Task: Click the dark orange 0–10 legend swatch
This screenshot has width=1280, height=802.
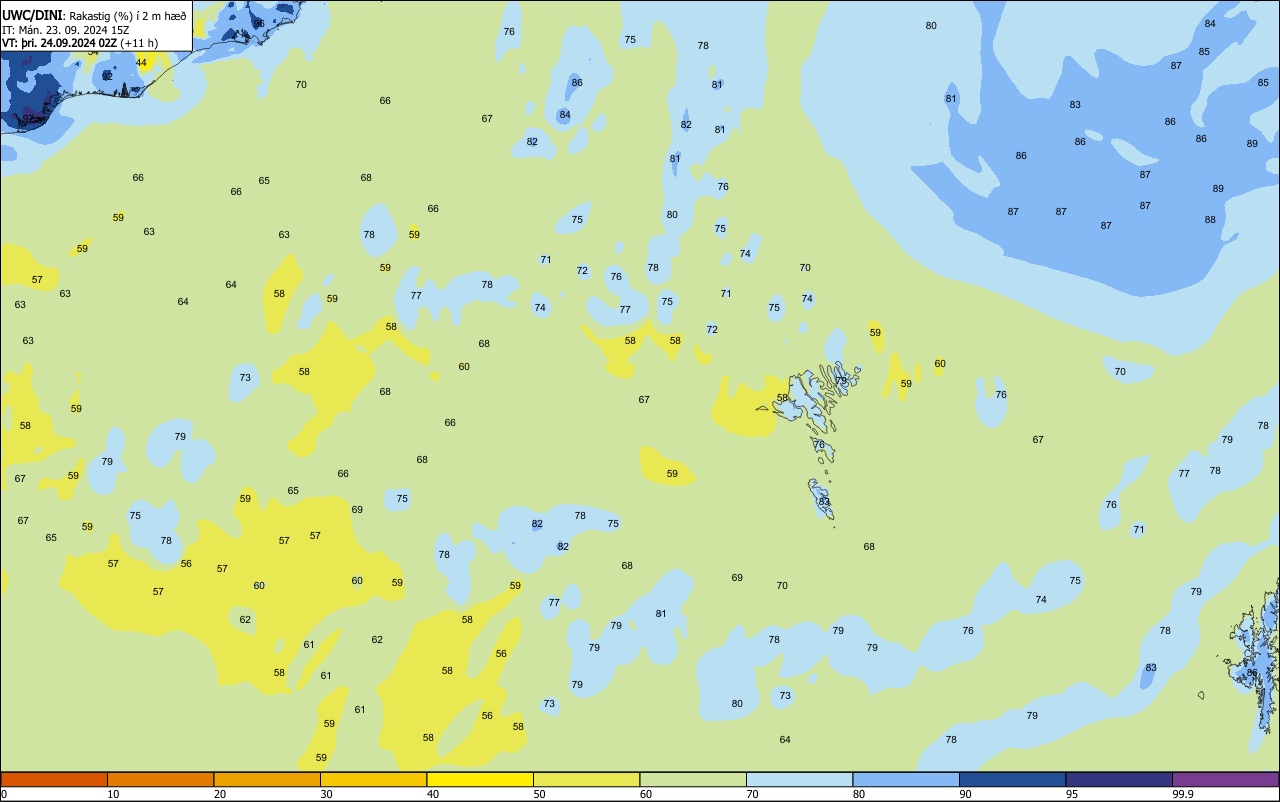Action: [x=54, y=779]
